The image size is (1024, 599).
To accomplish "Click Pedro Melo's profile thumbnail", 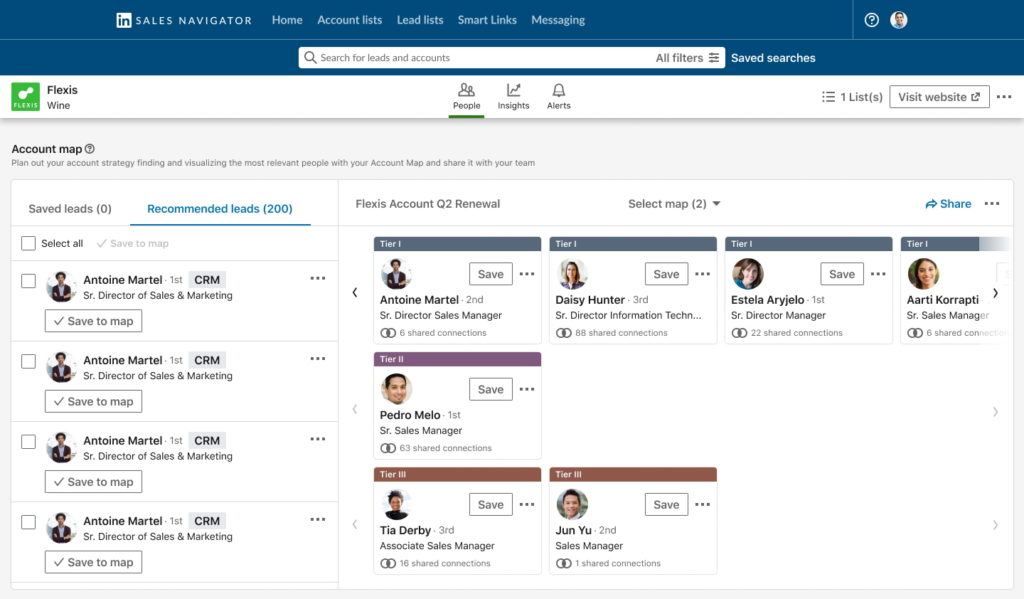I will pos(396,388).
